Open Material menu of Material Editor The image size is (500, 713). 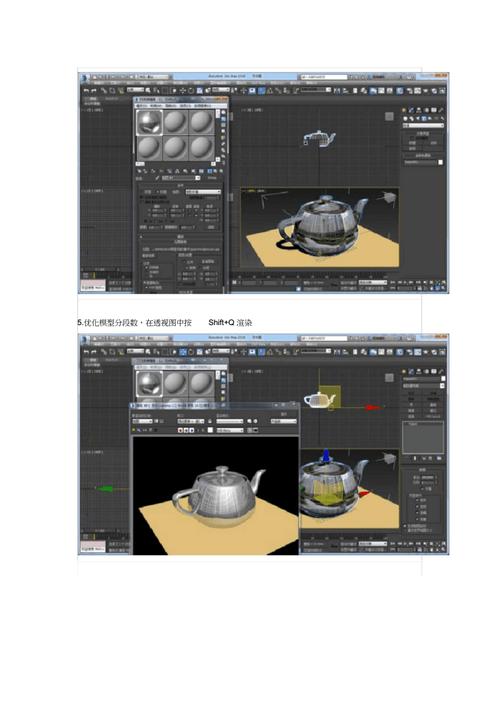coord(157,105)
